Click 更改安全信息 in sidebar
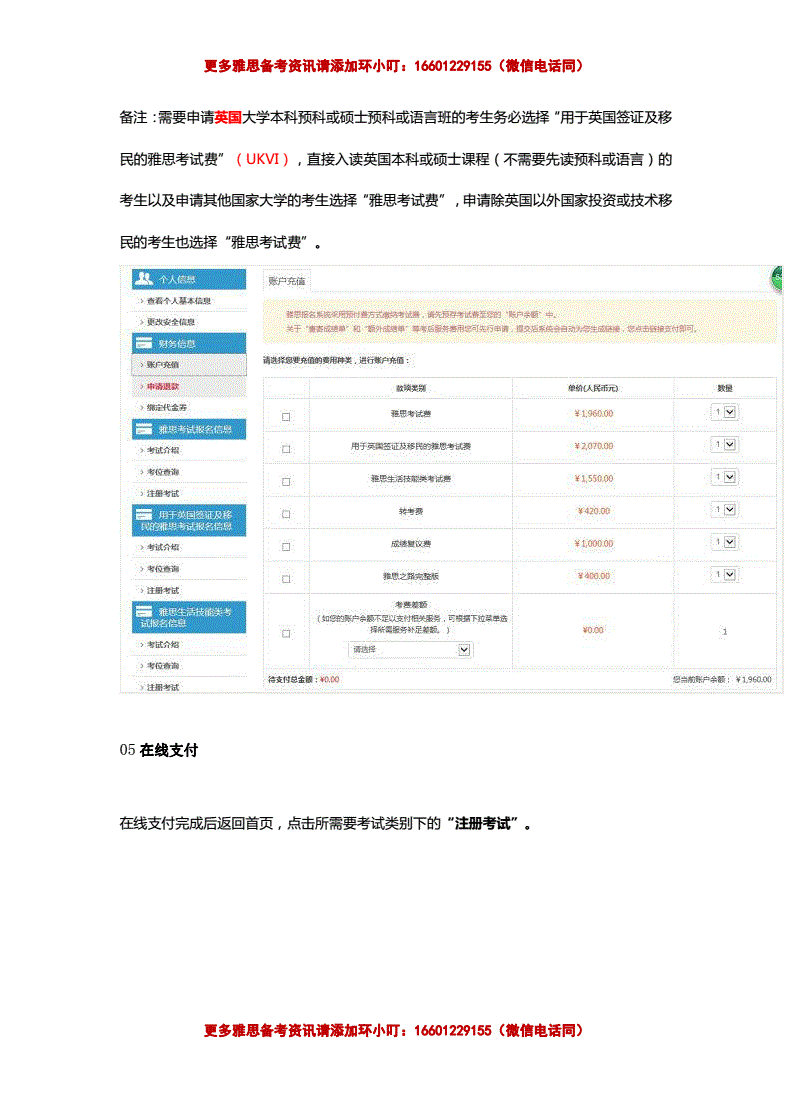This screenshot has width=792, height=1120. [171, 322]
